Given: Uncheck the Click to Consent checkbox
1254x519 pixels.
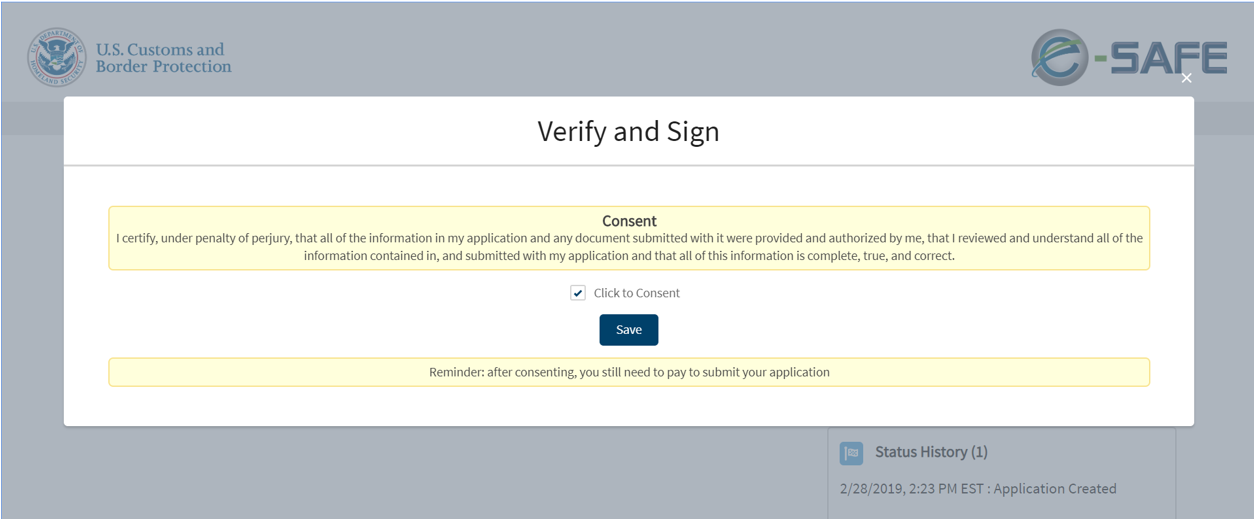Looking at the screenshot, I should coord(578,293).
